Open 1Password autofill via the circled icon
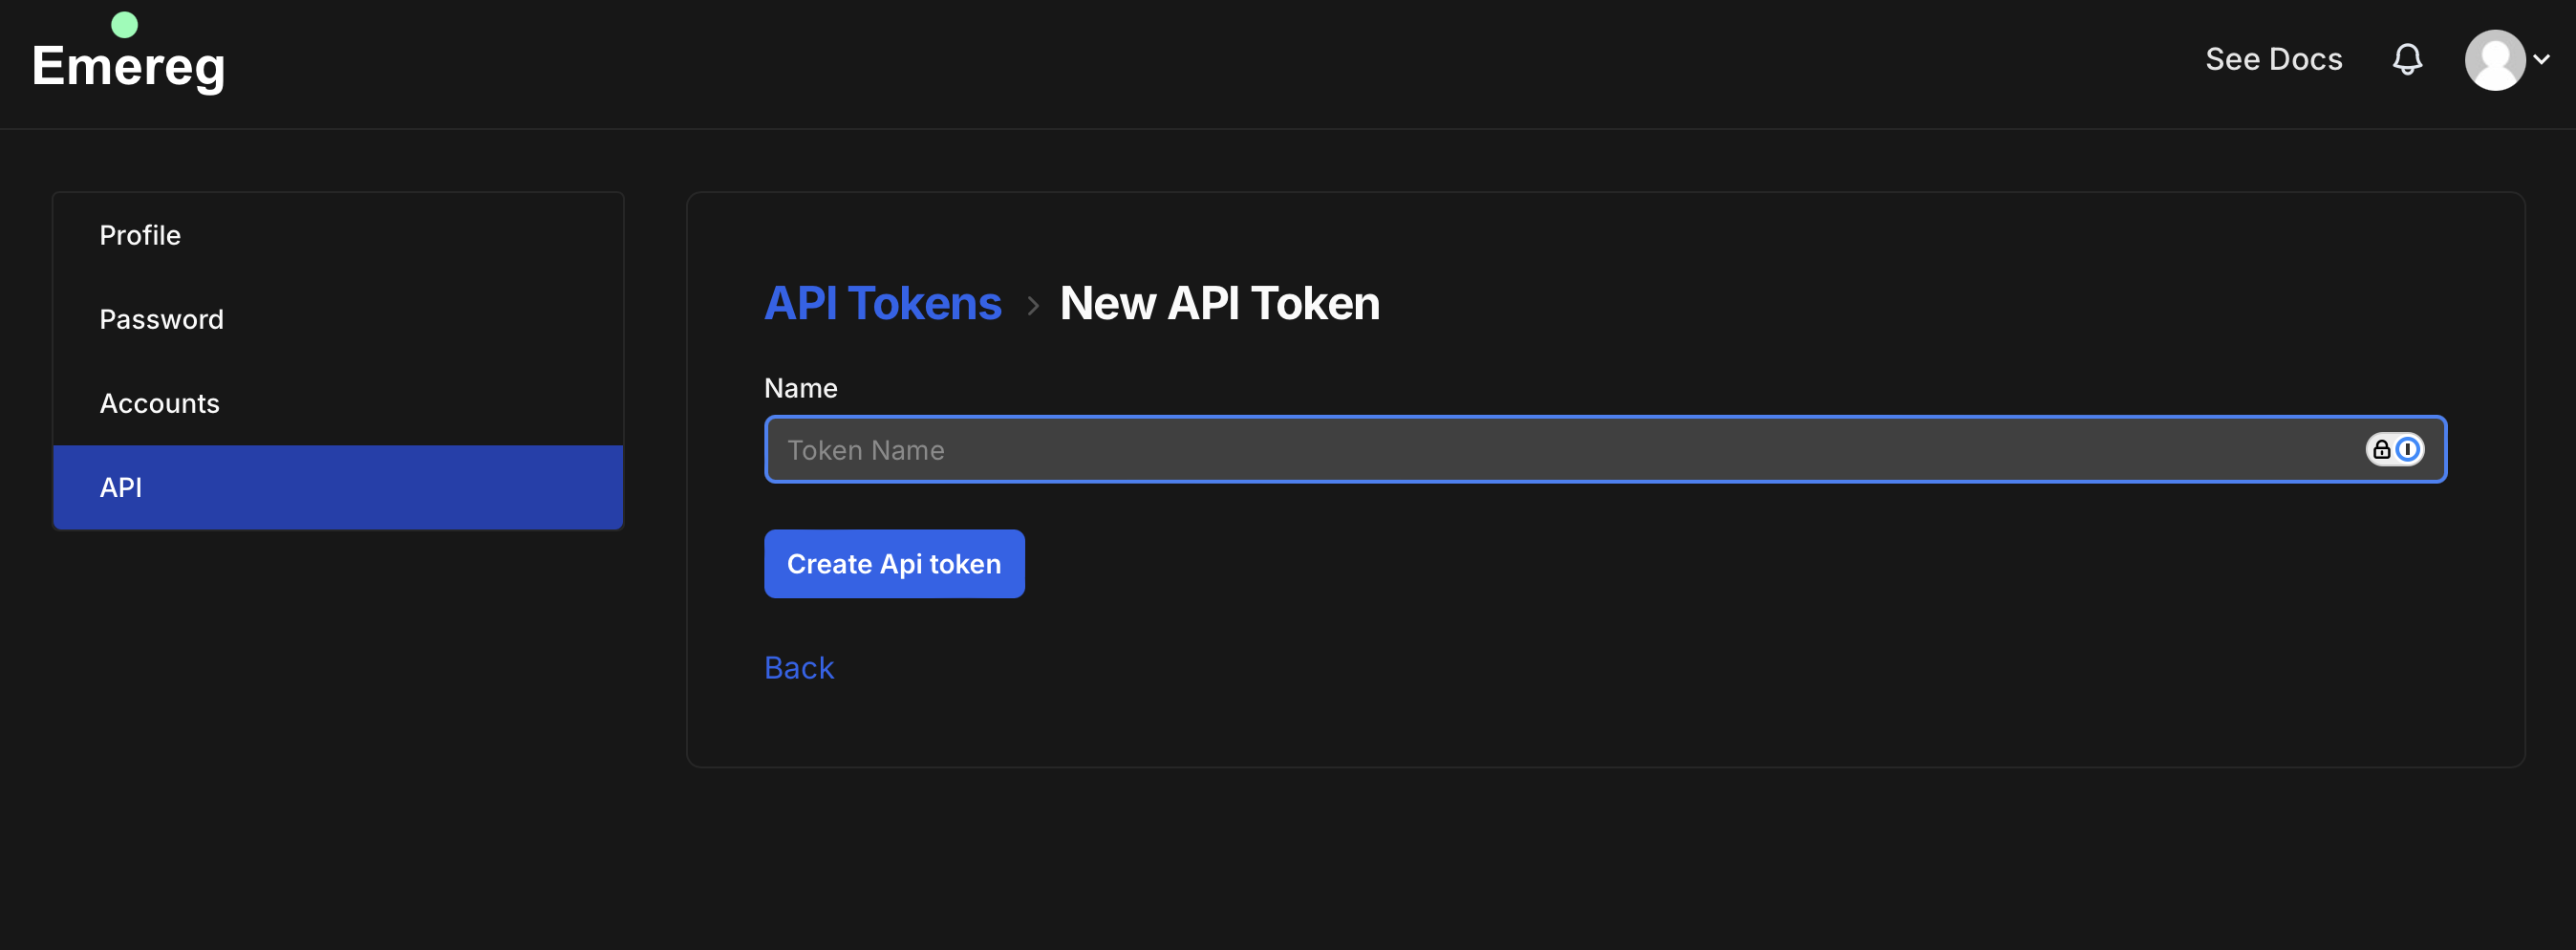The image size is (2576, 950). click(x=2406, y=449)
